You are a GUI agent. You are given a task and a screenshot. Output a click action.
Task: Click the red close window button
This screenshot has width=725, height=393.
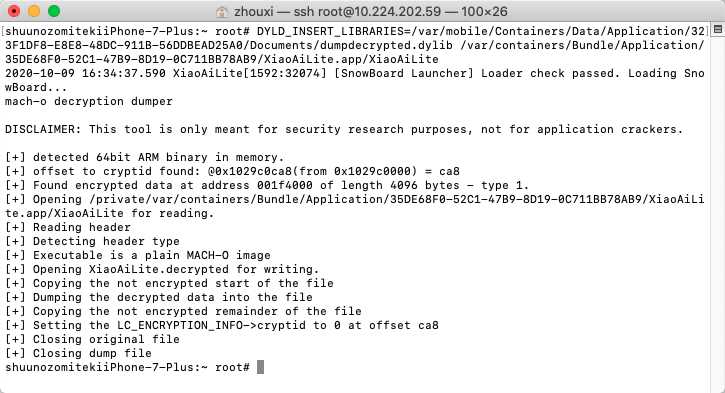(14, 11)
